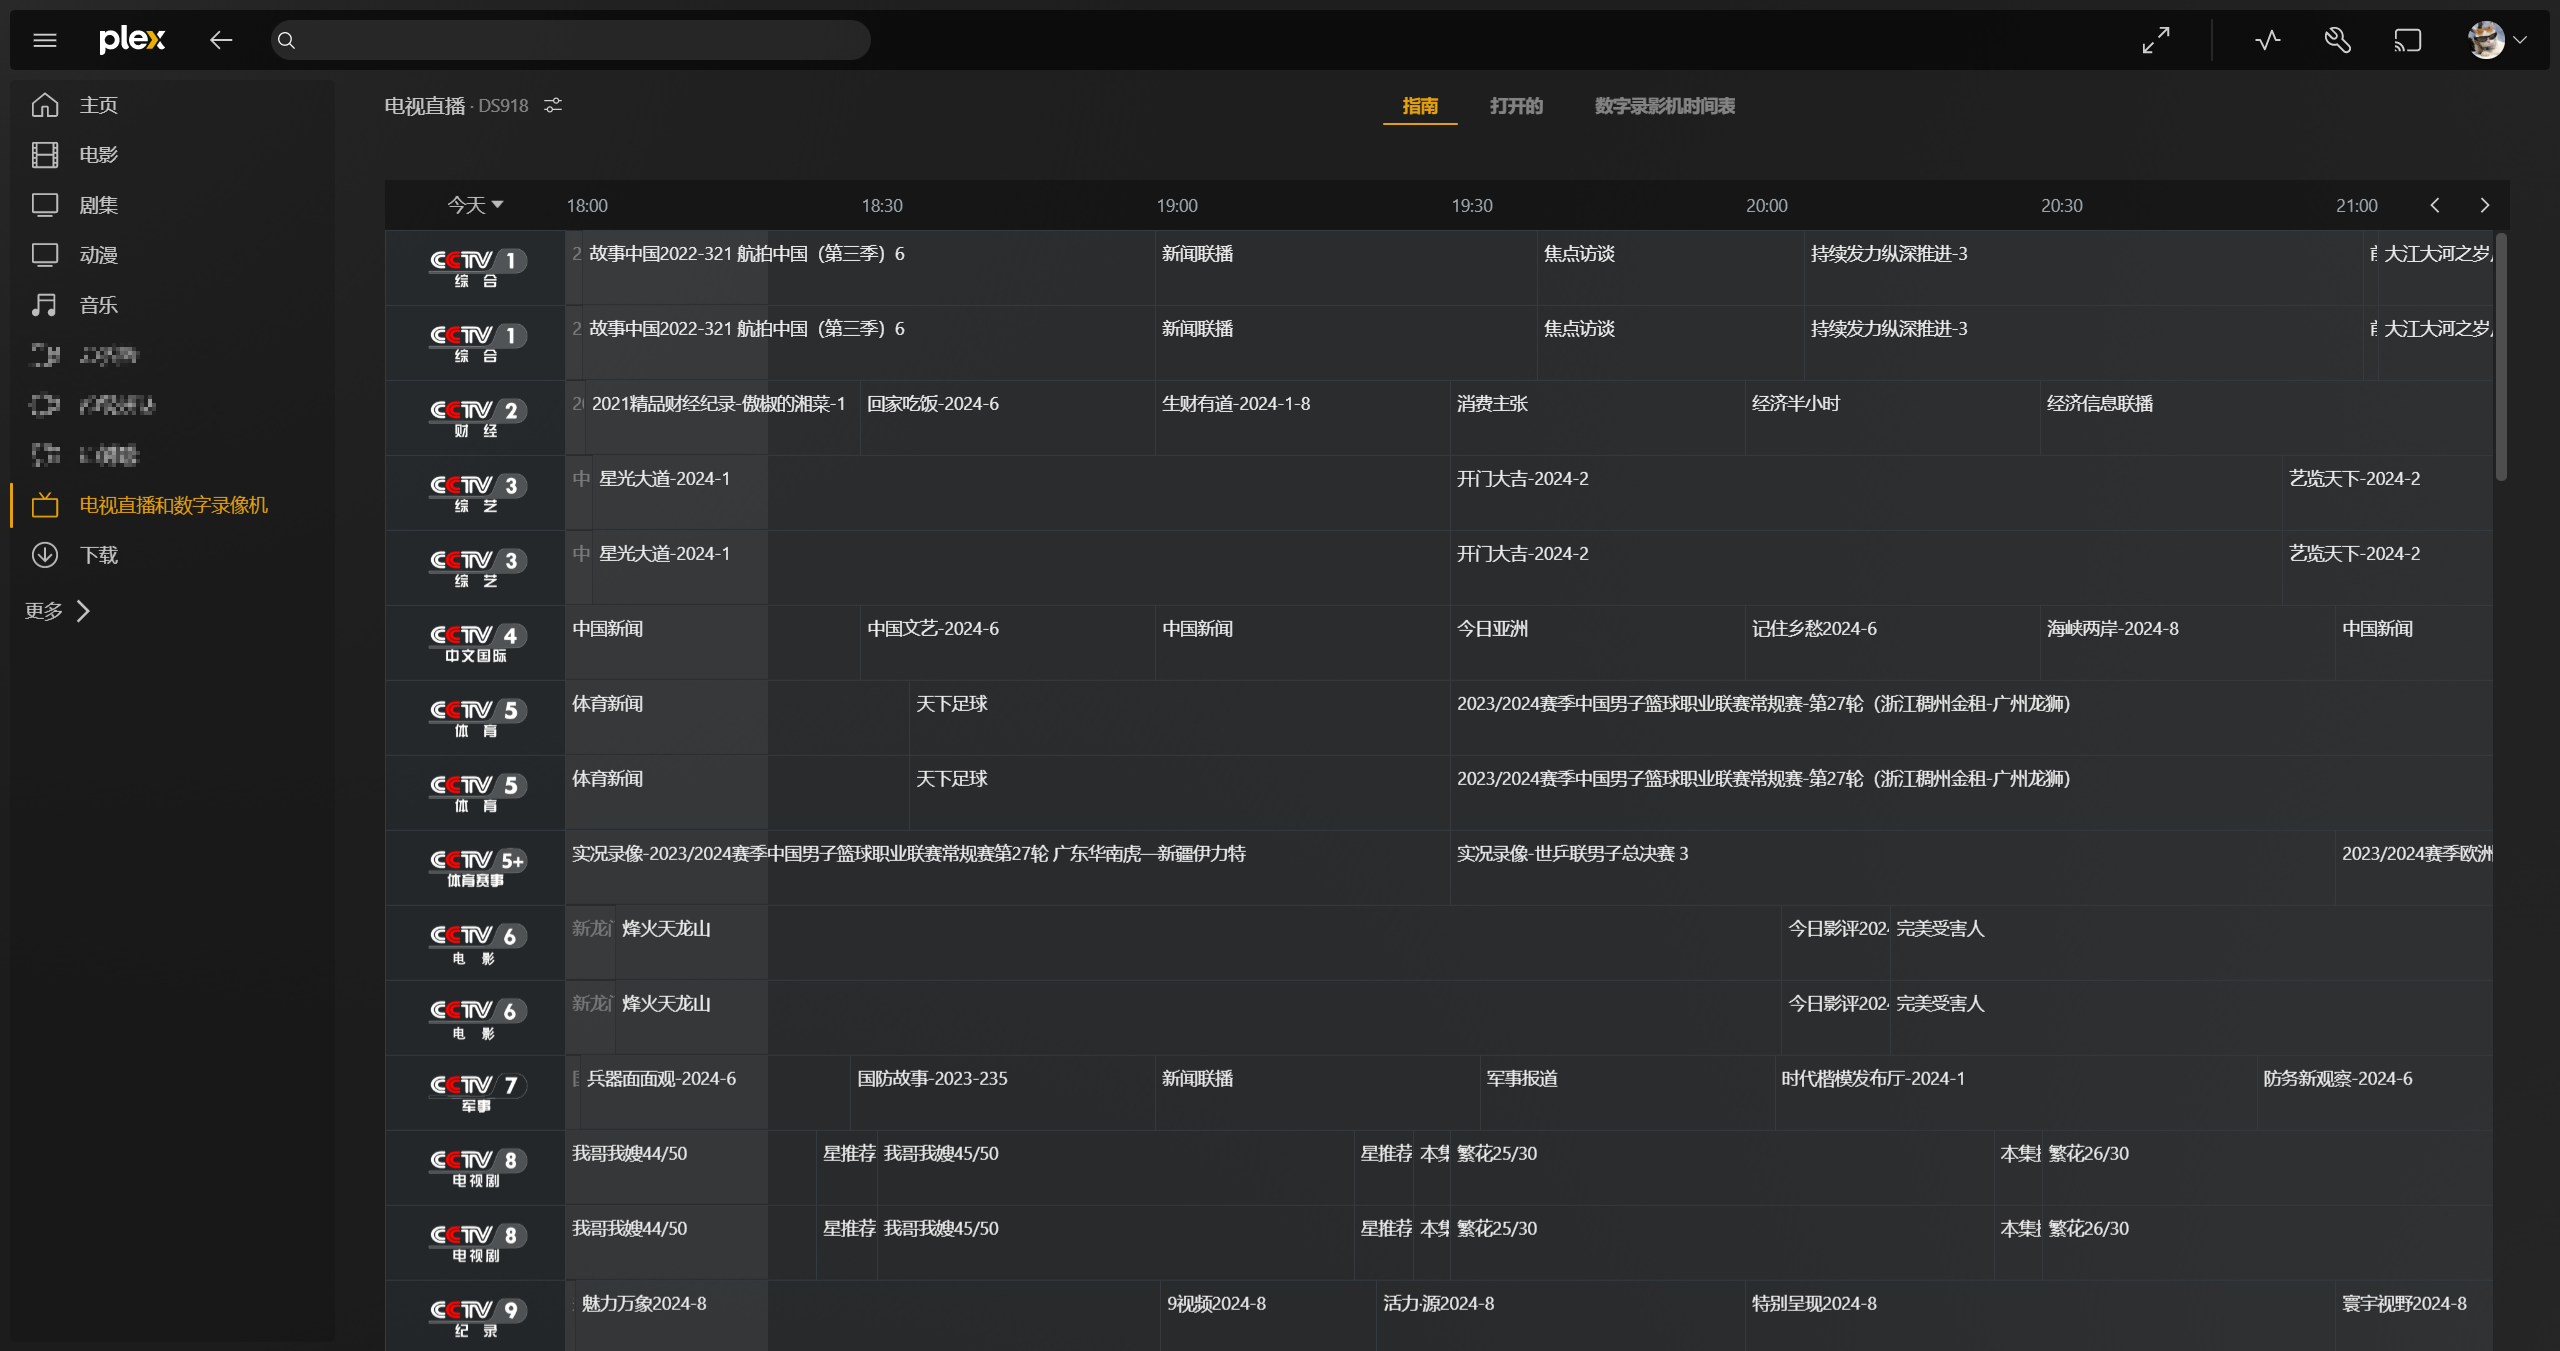The height and width of the screenshot is (1351, 2560).
Task: Click the cast to device icon
Action: click(x=2407, y=40)
